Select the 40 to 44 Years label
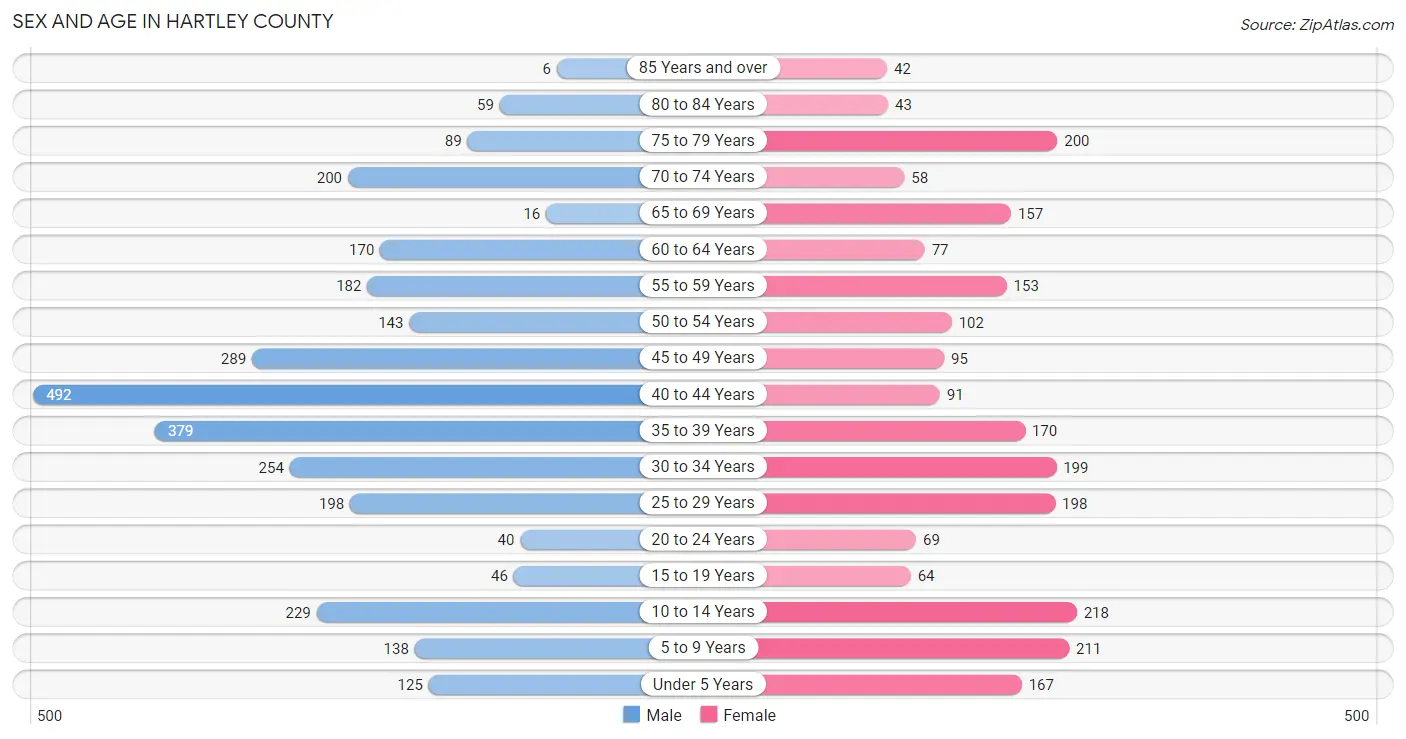The height and width of the screenshot is (739, 1406). pos(703,394)
